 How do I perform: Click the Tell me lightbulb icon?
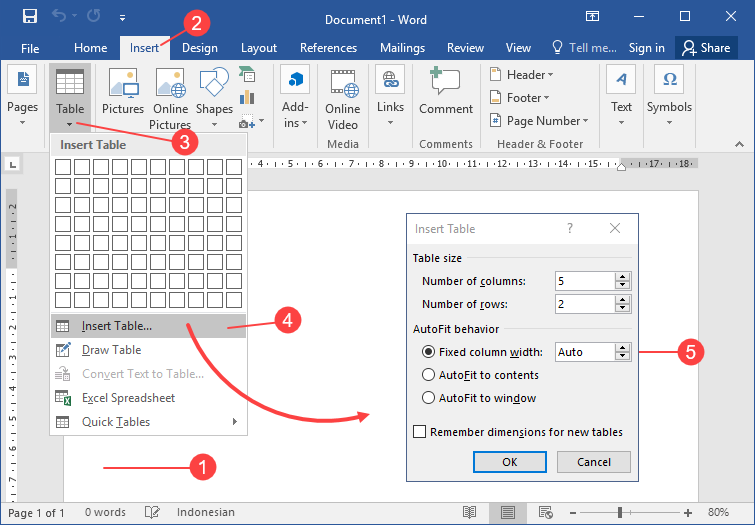point(557,47)
